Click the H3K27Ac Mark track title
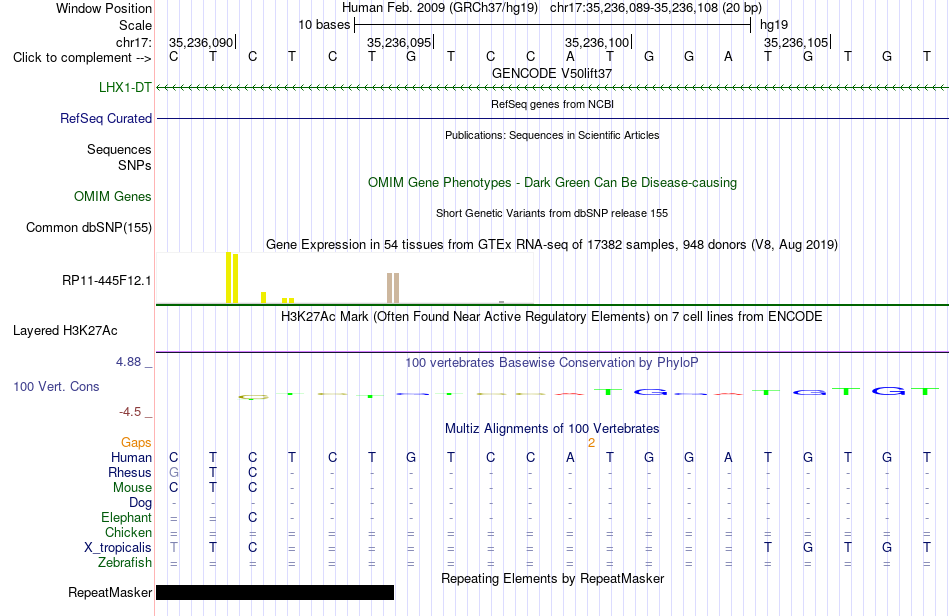950x616 pixels. (552, 316)
